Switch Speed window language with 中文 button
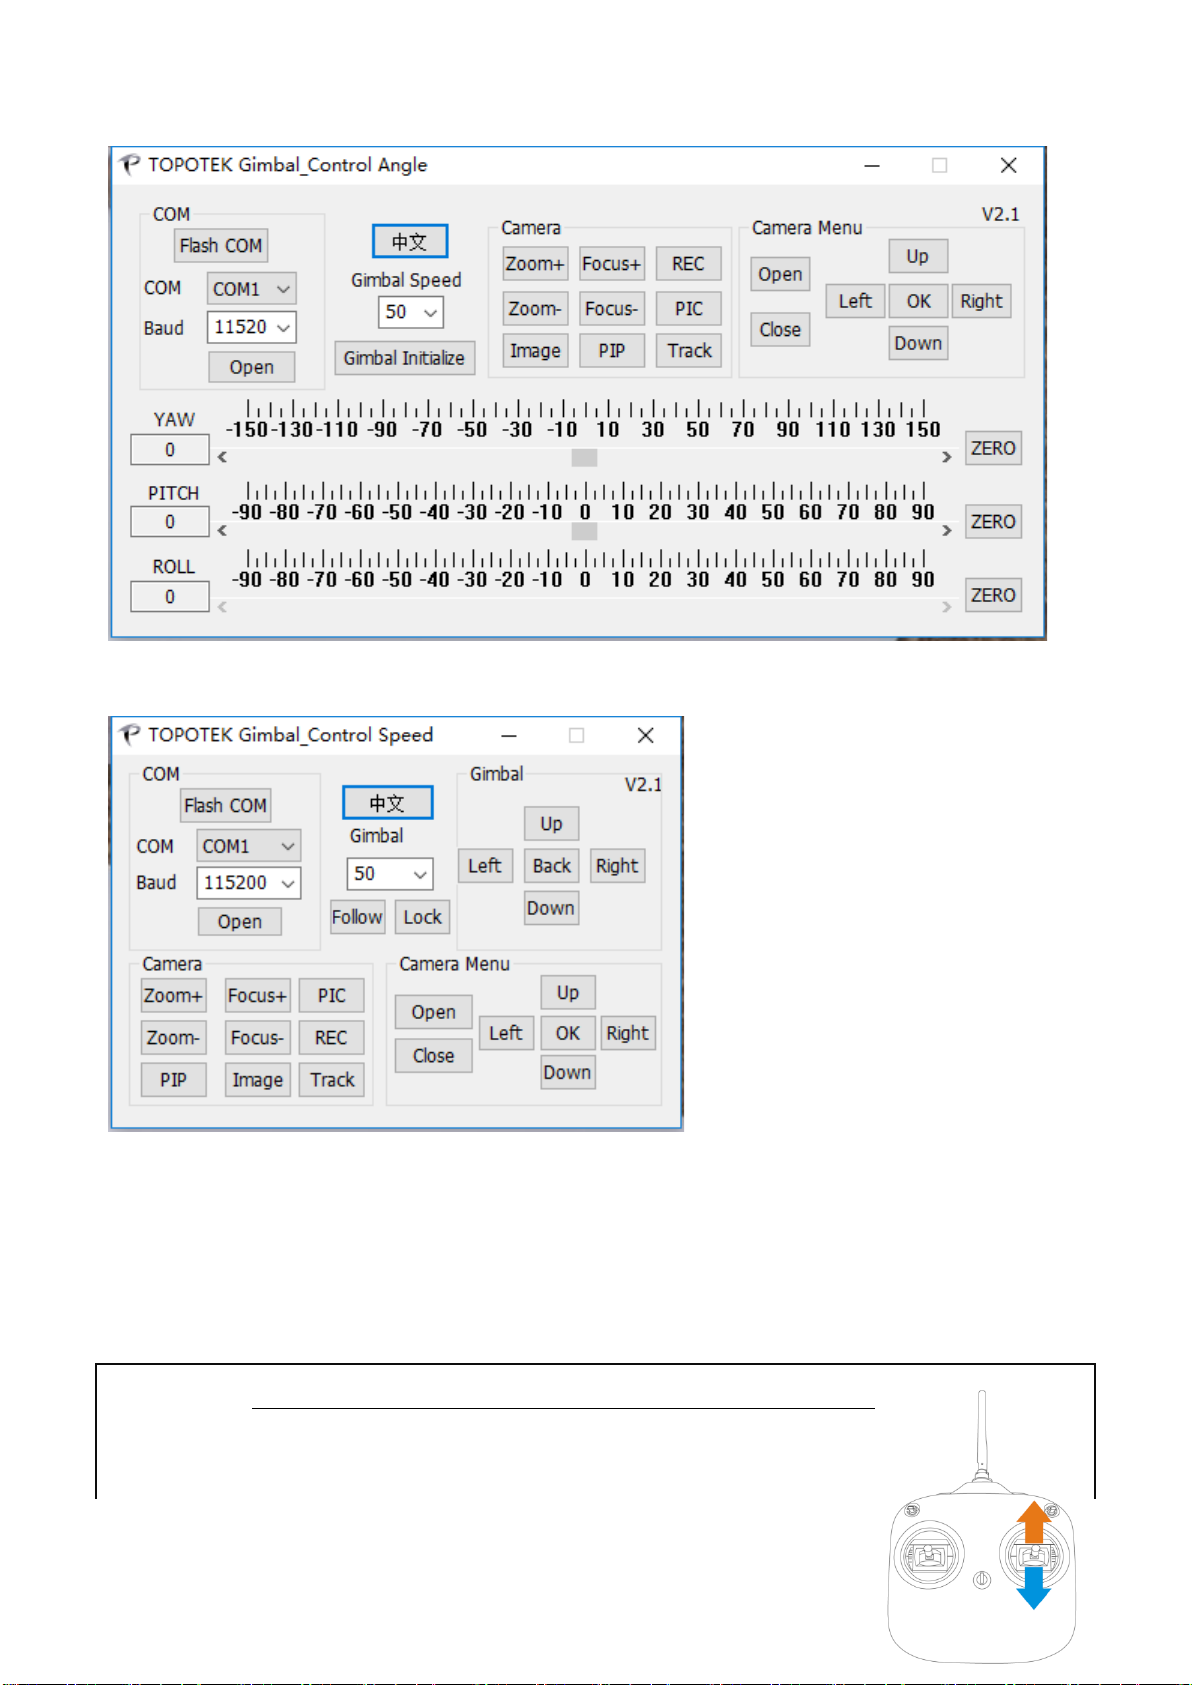Viewport: 1192px width, 1685px height. point(388,803)
